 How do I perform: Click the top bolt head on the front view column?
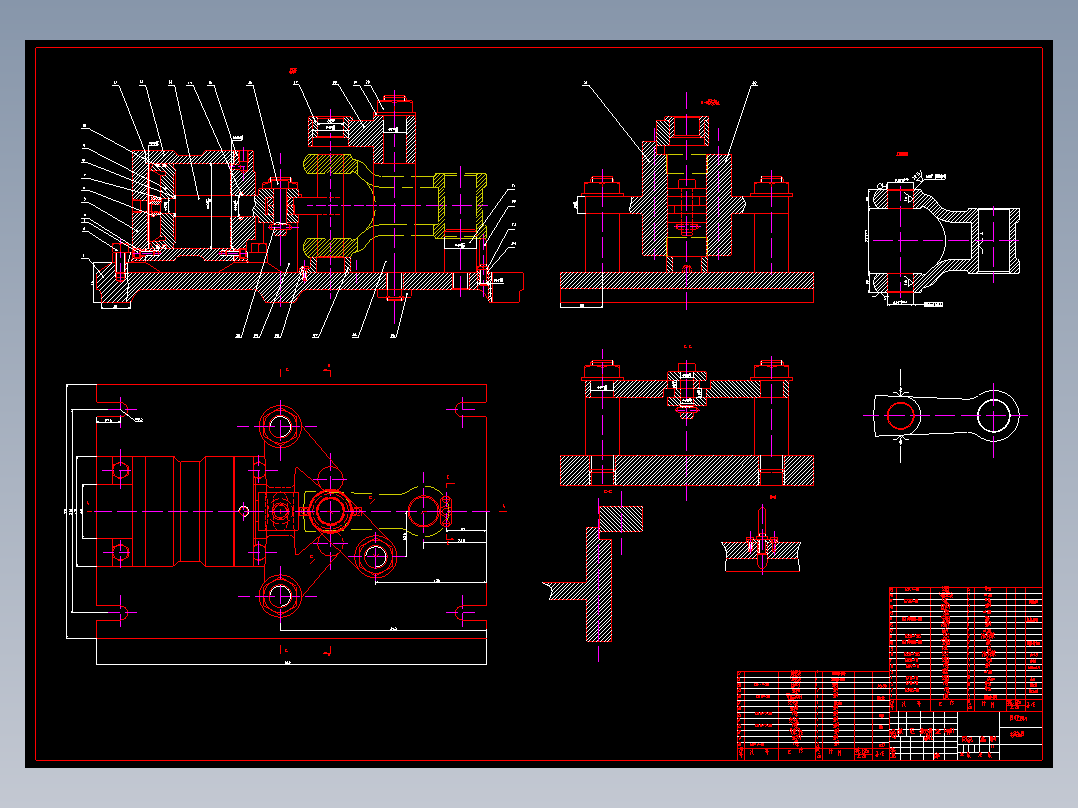395,104
